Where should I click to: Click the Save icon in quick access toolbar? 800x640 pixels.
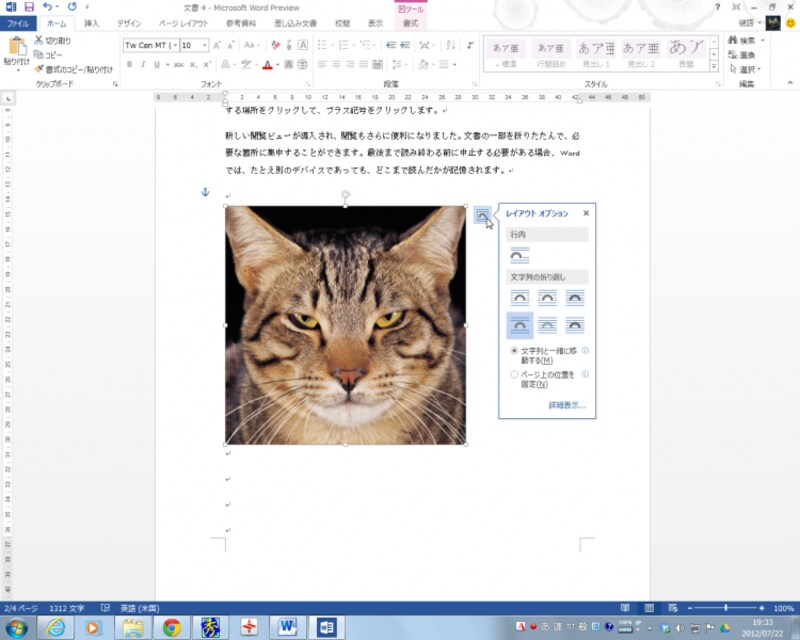[29, 7]
